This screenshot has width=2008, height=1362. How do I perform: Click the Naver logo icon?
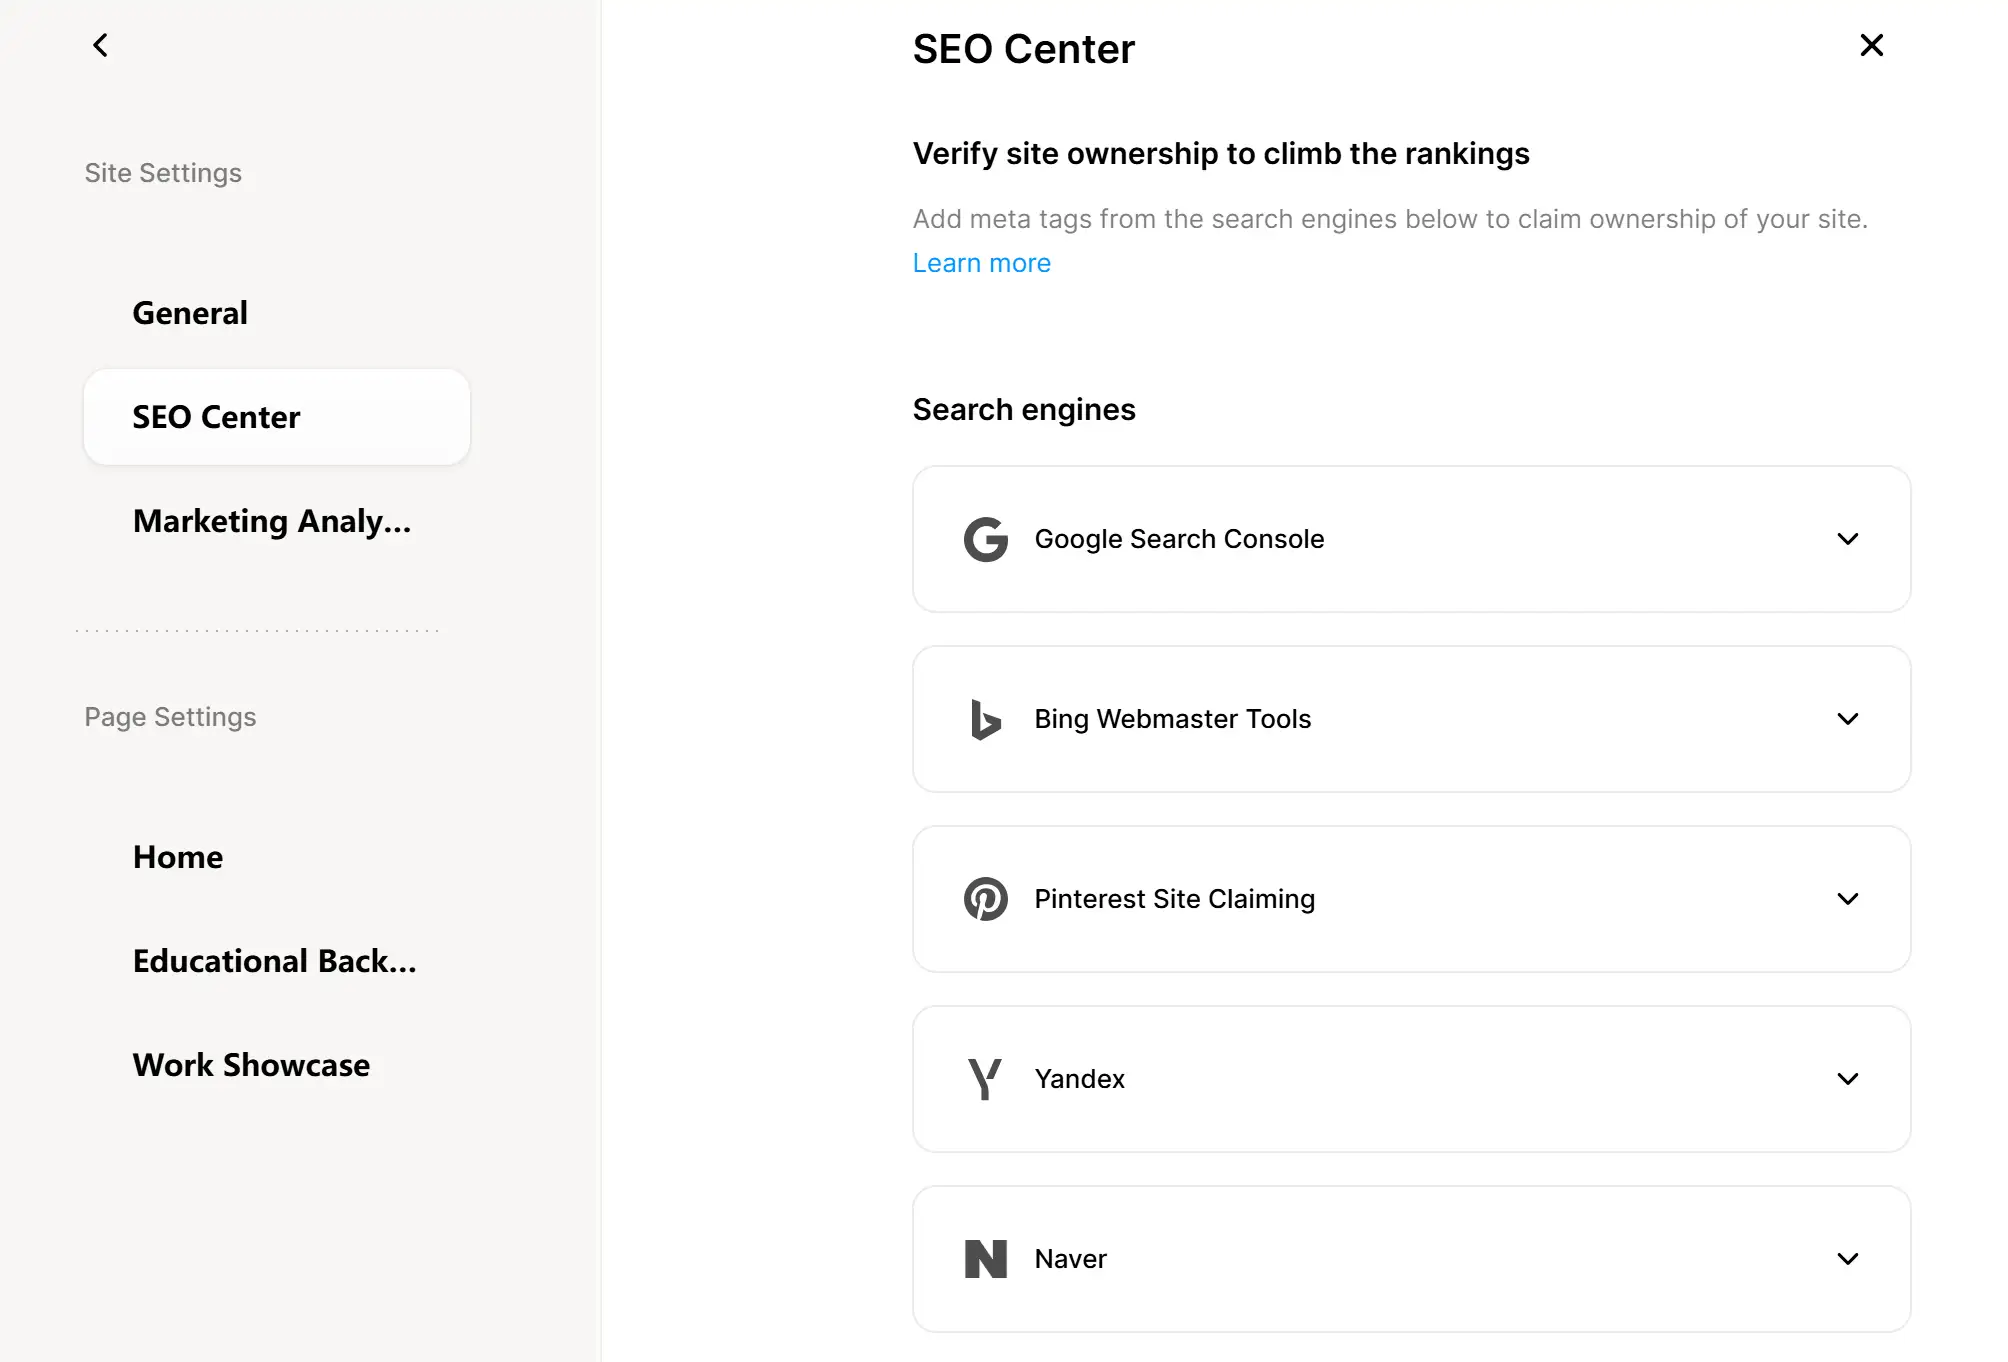click(985, 1259)
